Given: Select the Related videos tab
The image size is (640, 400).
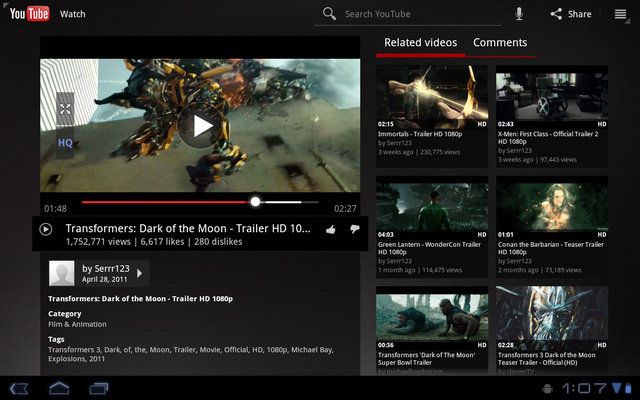Looking at the screenshot, I should tap(420, 42).
